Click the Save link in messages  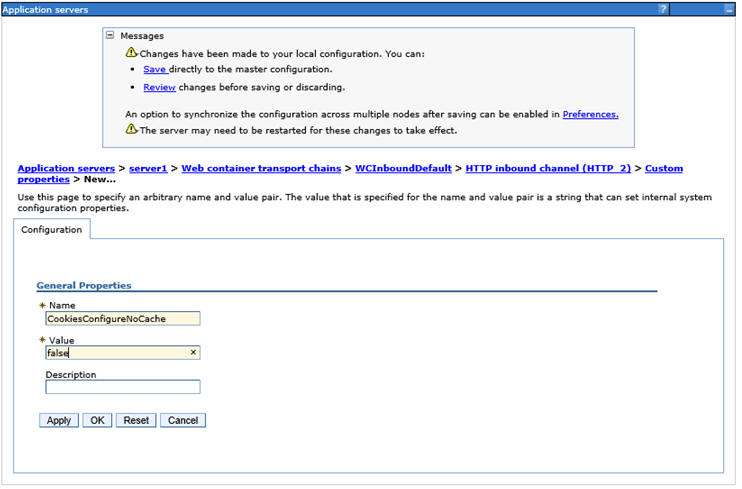pyautogui.click(x=155, y=69)
